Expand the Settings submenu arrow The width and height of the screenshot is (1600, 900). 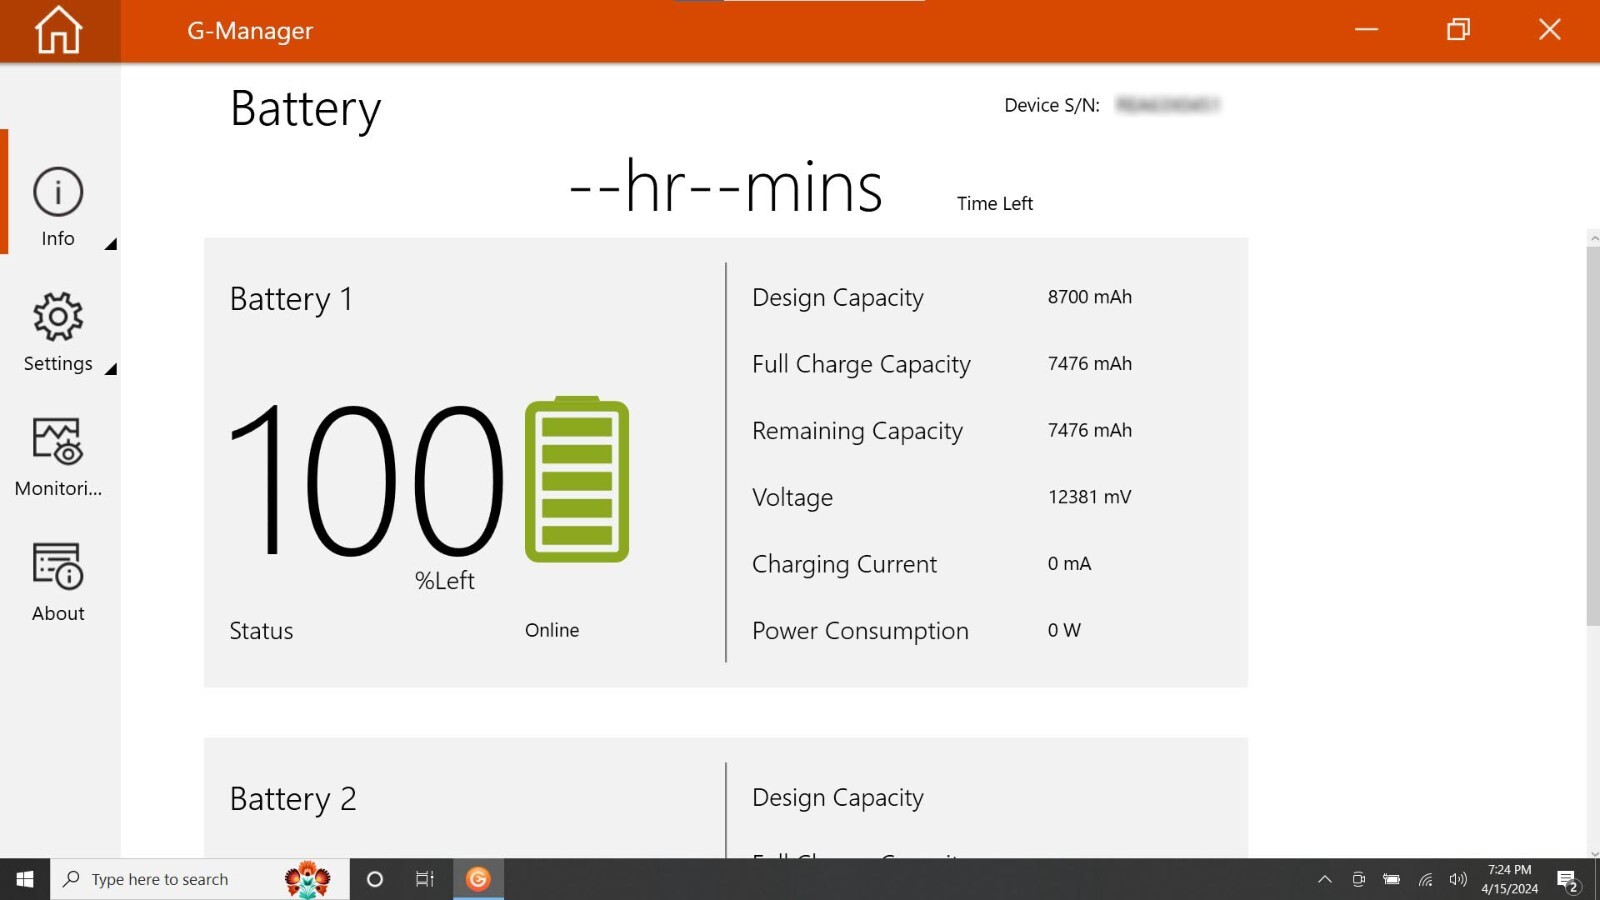coord(111,369)
